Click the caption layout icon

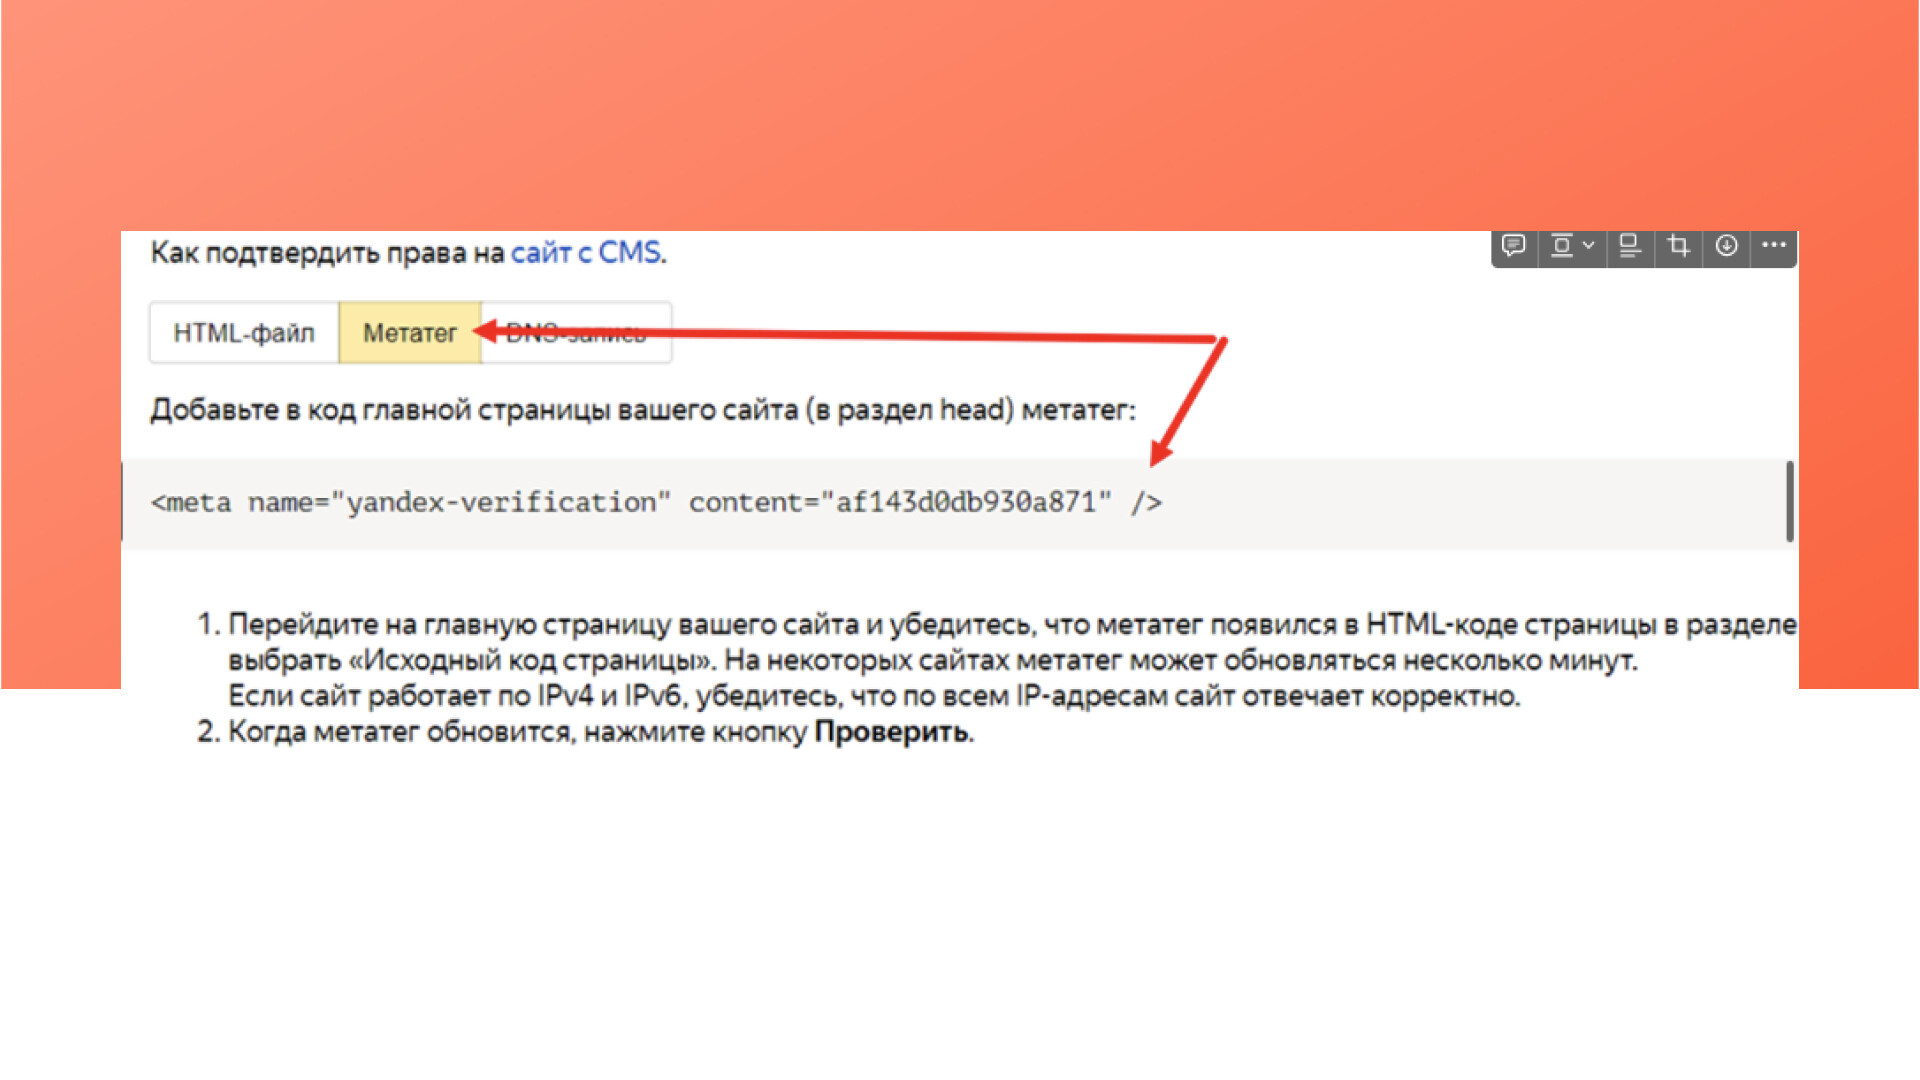click(x=1630, y=246)
